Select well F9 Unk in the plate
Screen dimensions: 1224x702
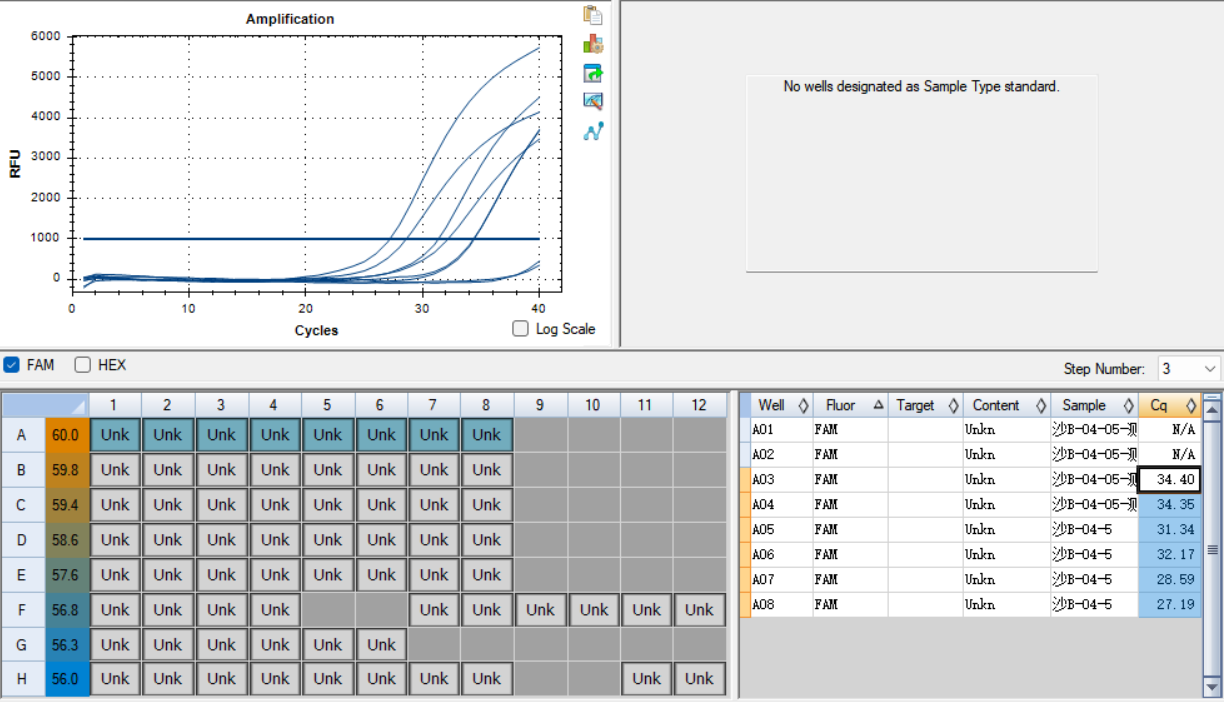540,610
